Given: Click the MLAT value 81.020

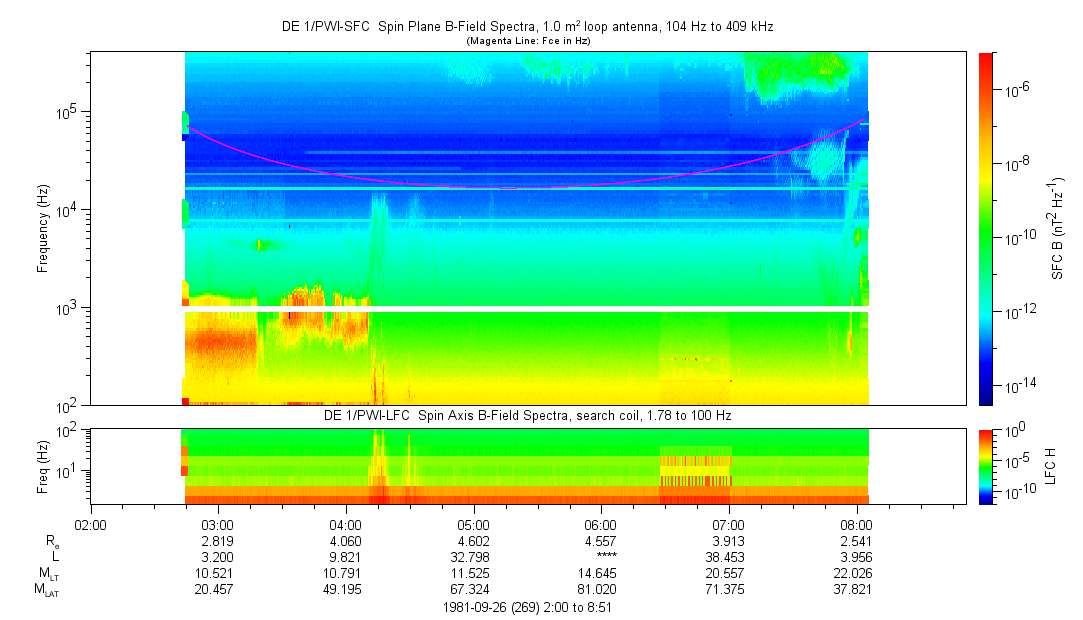Looking at the screenshot, I should pos(601,590).
